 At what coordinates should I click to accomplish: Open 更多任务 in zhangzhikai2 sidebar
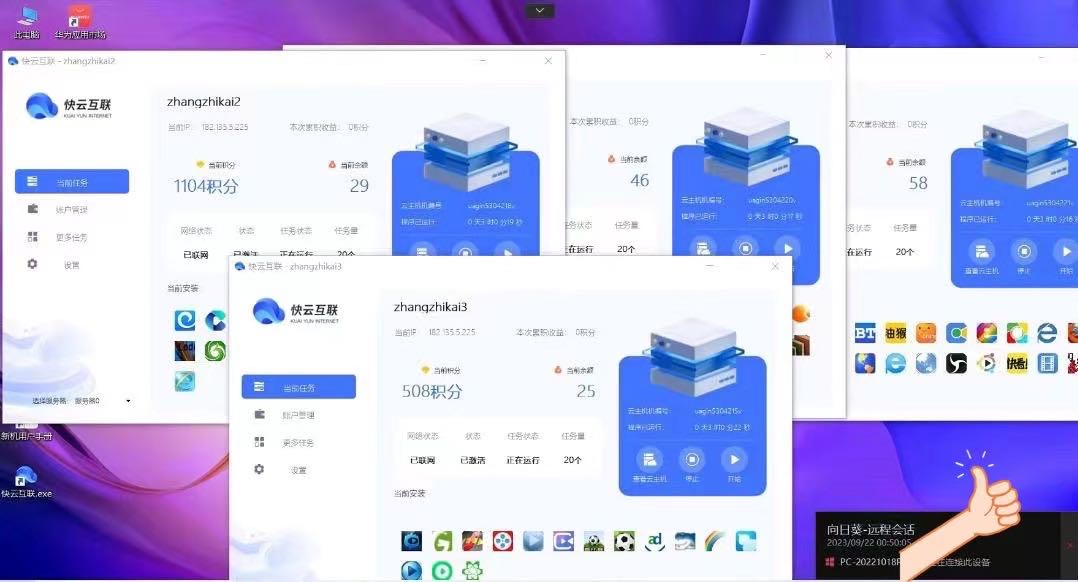[72, 237]
